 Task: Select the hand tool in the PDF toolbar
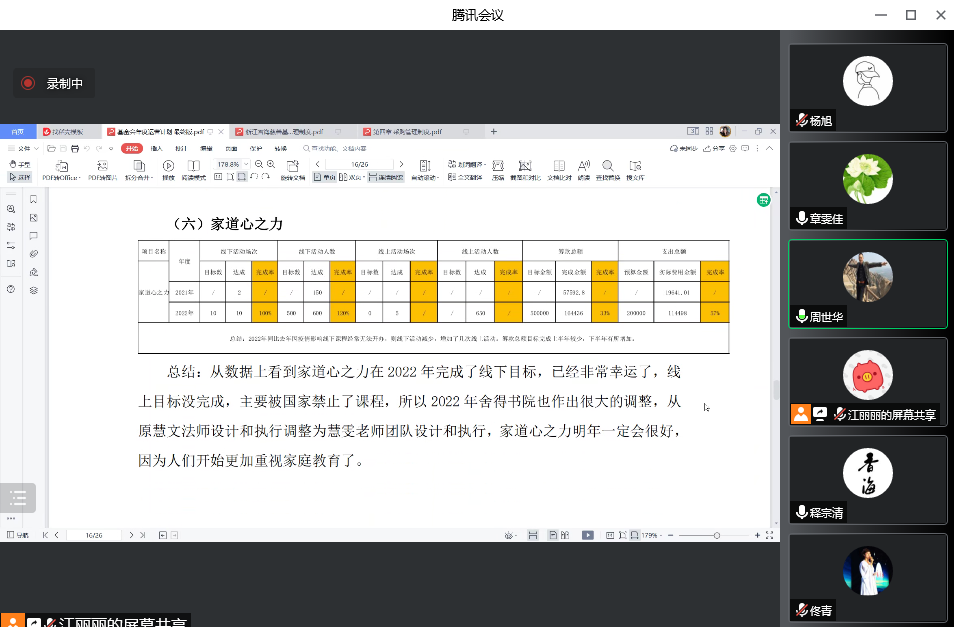(19, 164)
